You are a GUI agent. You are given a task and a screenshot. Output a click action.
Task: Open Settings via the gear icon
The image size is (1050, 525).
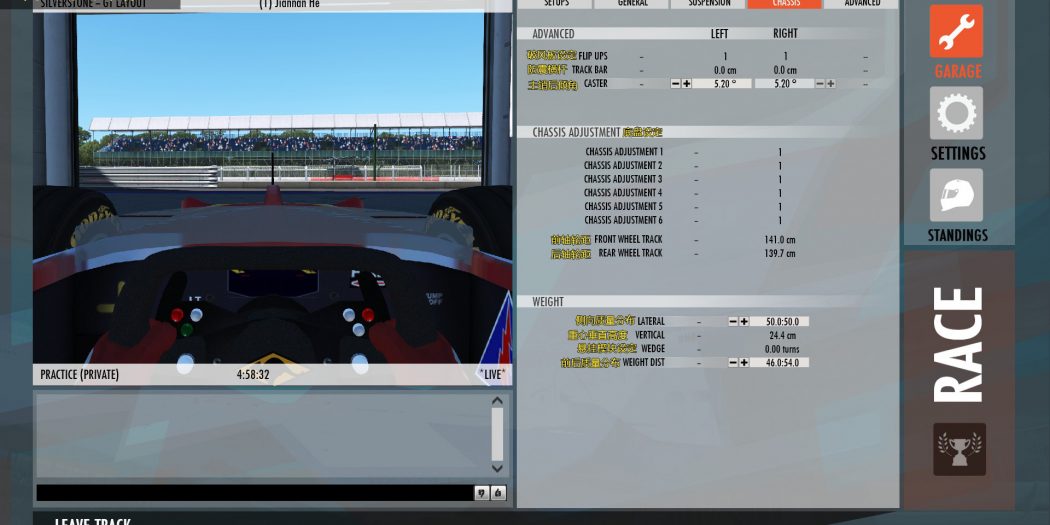click(x=956, y=112)
